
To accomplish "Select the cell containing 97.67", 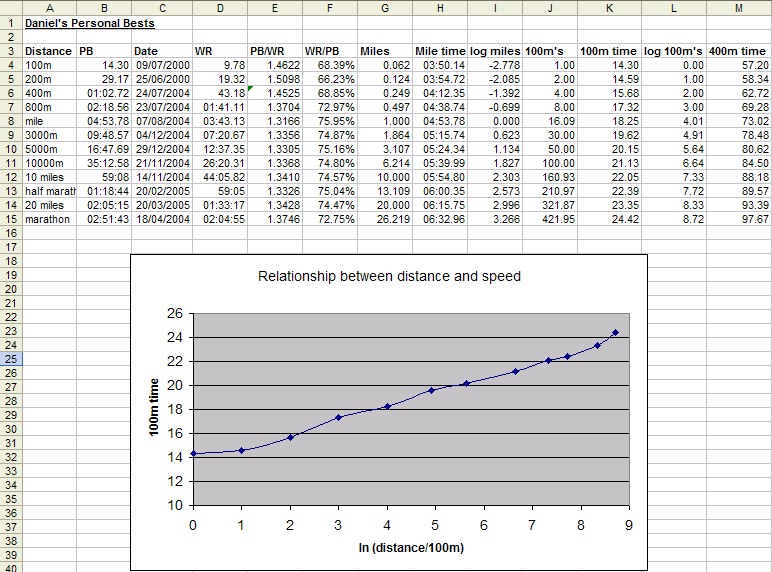I will click(x=738, y=219).
